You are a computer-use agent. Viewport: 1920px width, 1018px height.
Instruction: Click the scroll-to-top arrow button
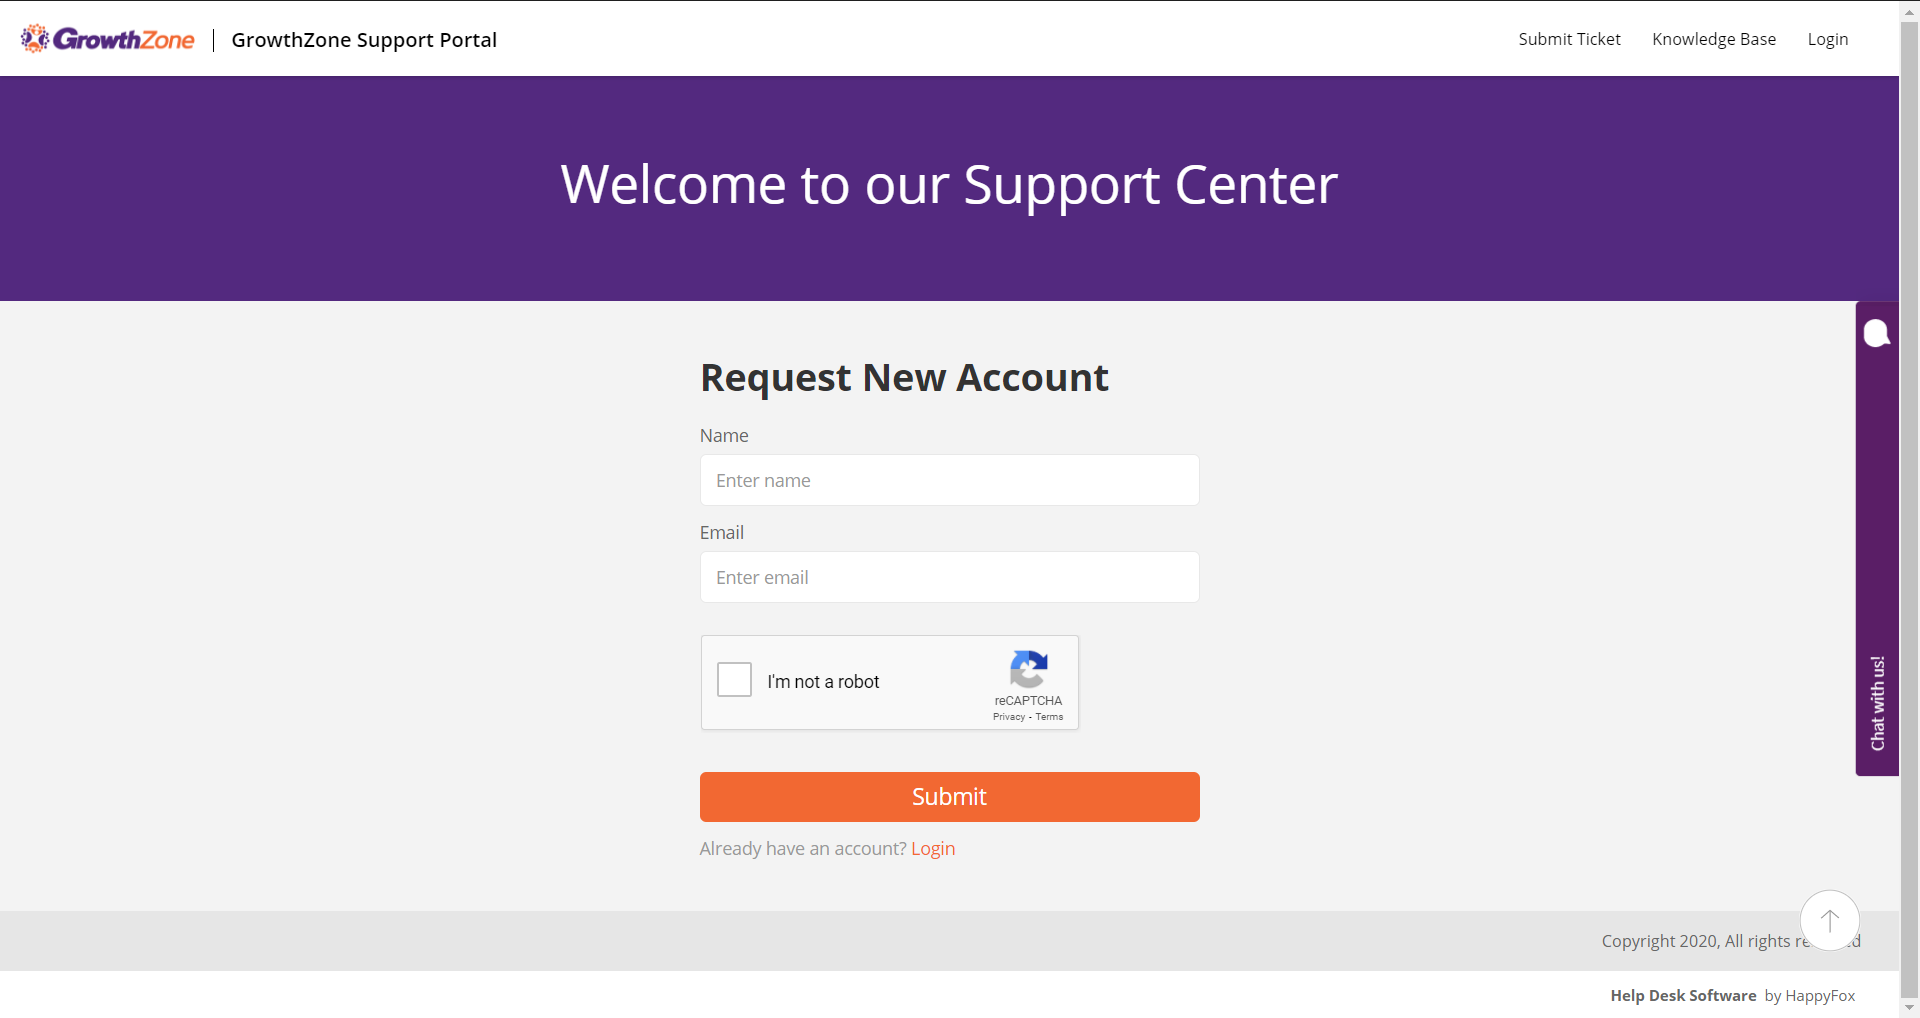1829,920
